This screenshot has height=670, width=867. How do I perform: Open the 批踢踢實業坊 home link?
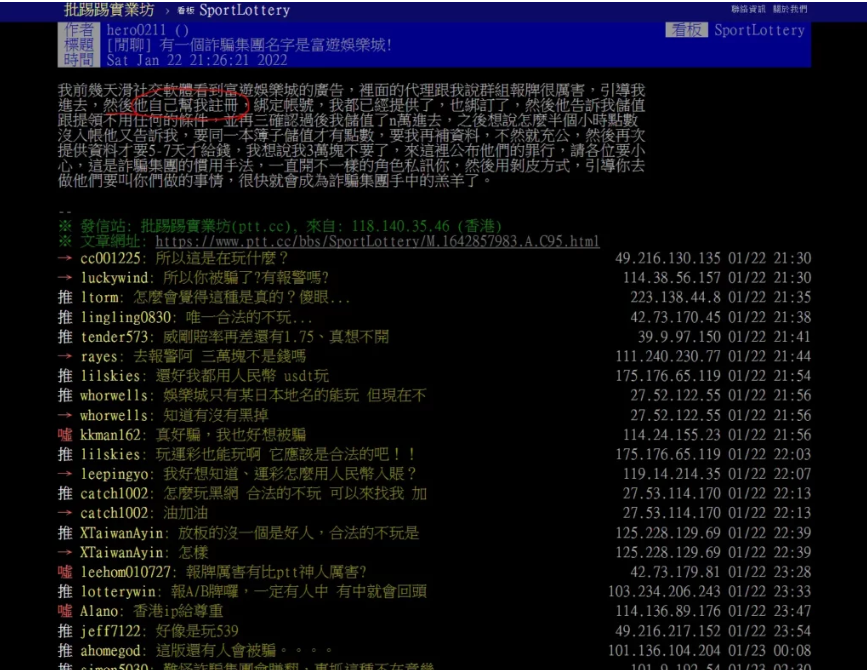point(109,10)
